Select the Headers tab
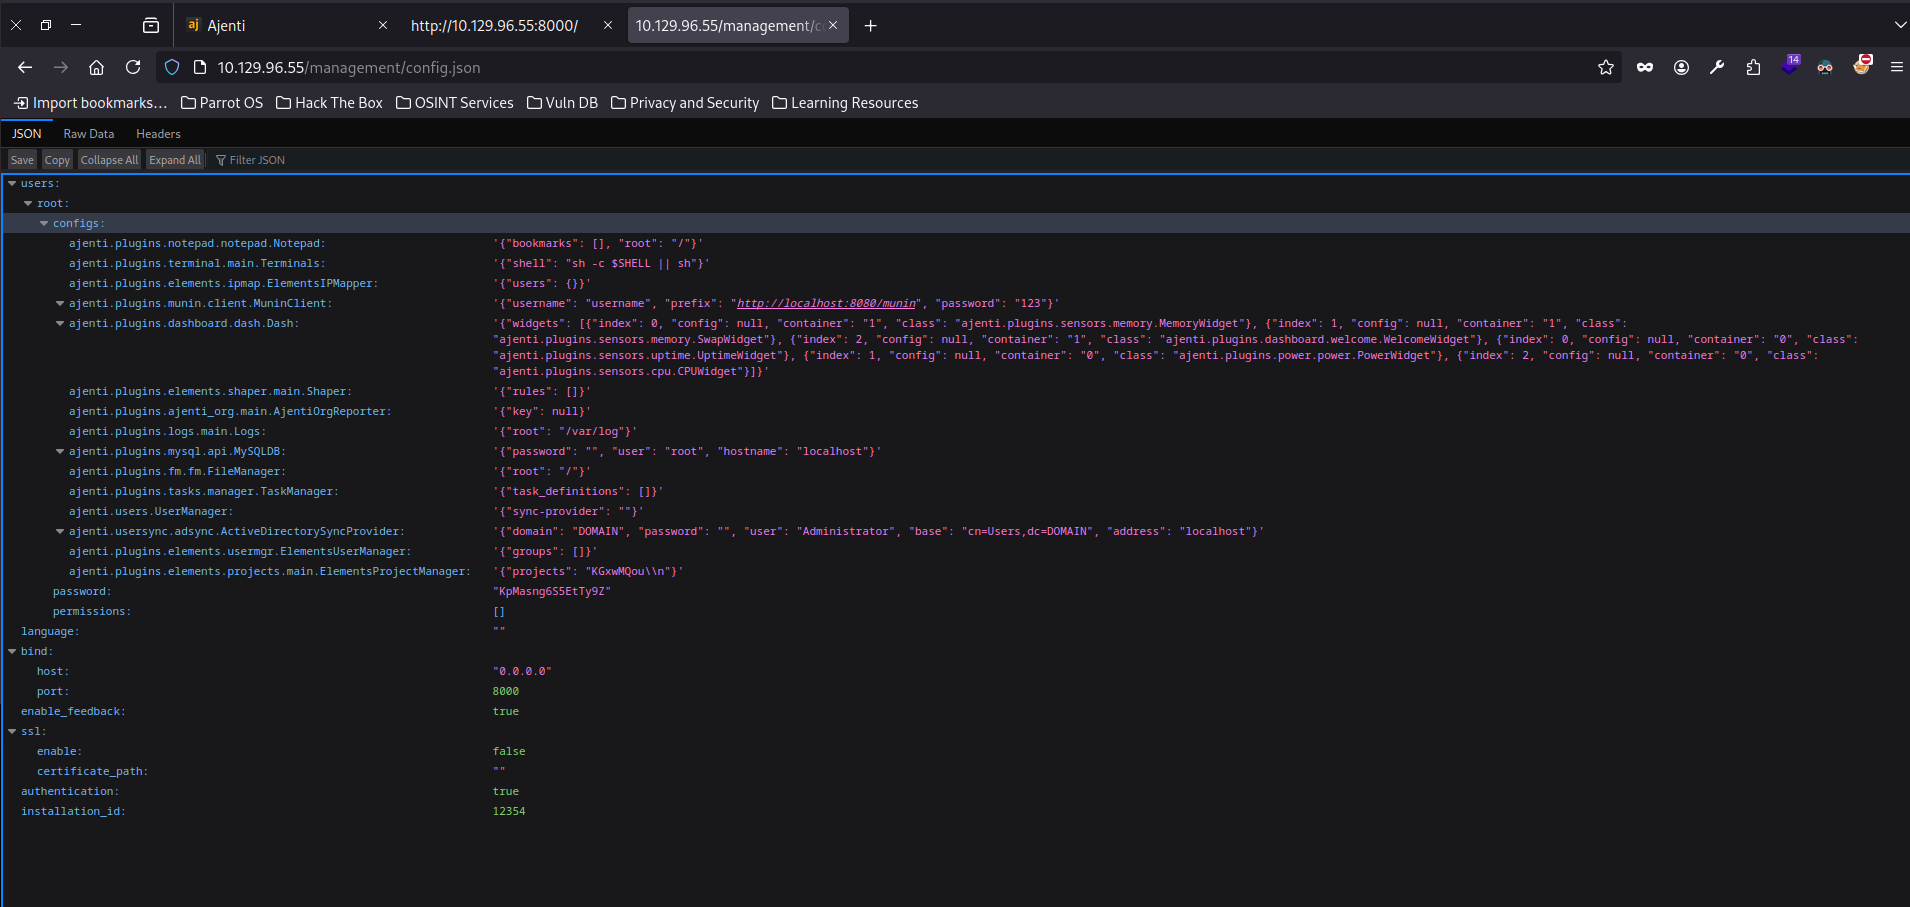Screen dimensions: 1910x907 point(158,134)
